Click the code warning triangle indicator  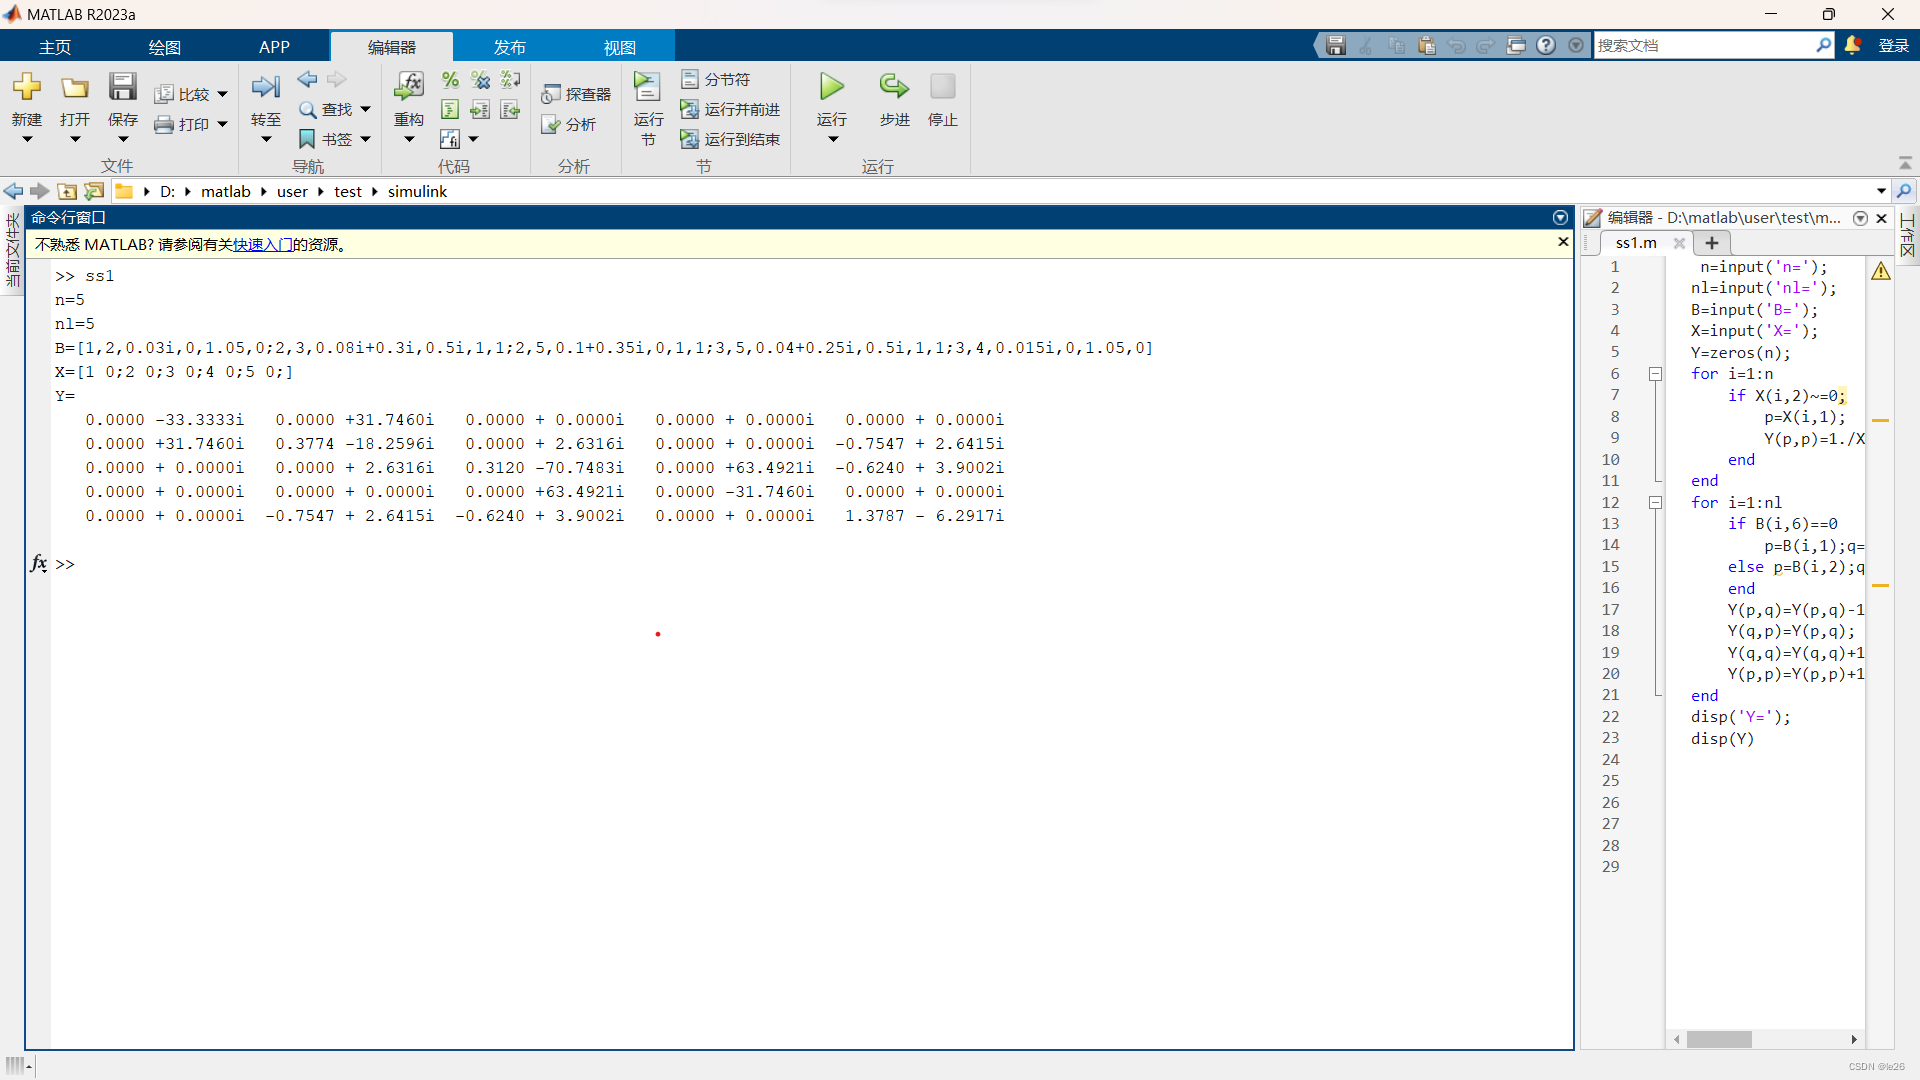pos(1881,271)
